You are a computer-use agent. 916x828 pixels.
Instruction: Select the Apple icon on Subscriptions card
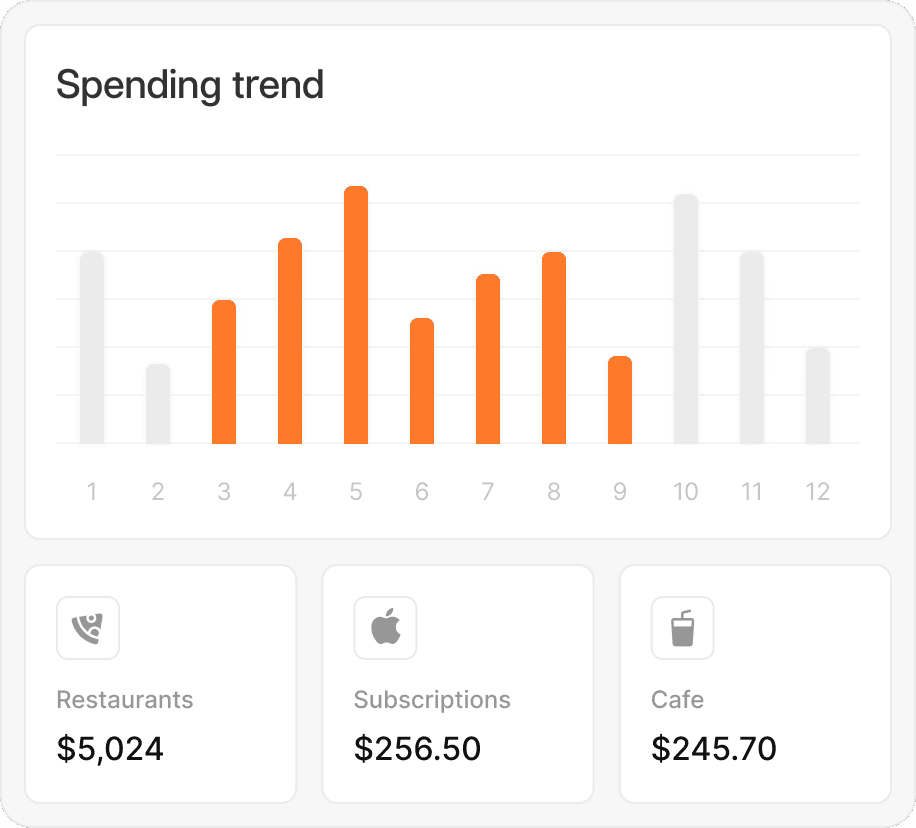coord(384,628)
